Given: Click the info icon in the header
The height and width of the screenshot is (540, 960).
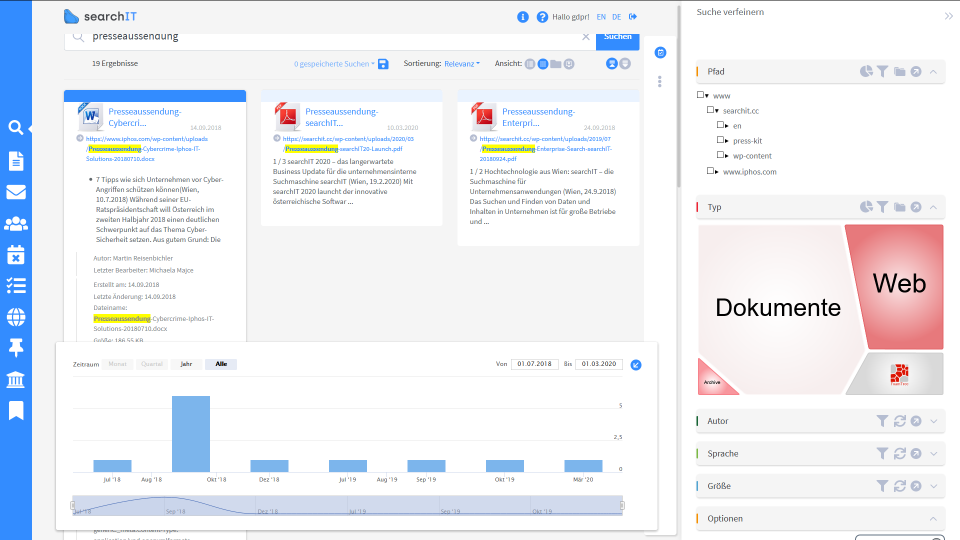Looking at the screenshot, I should click(x=523, y=17).
